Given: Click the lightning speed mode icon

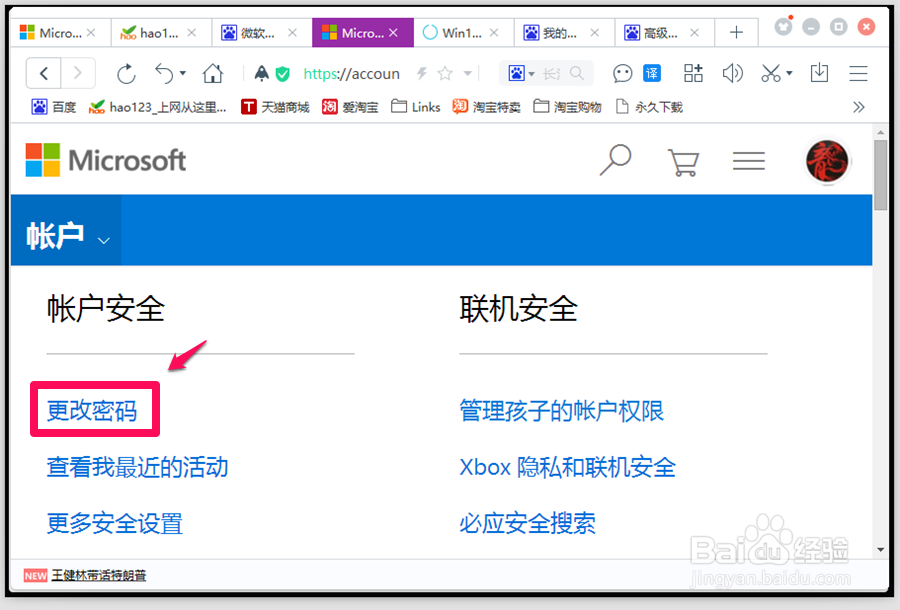Looking at the screenshot, I should tap(422, 73).
